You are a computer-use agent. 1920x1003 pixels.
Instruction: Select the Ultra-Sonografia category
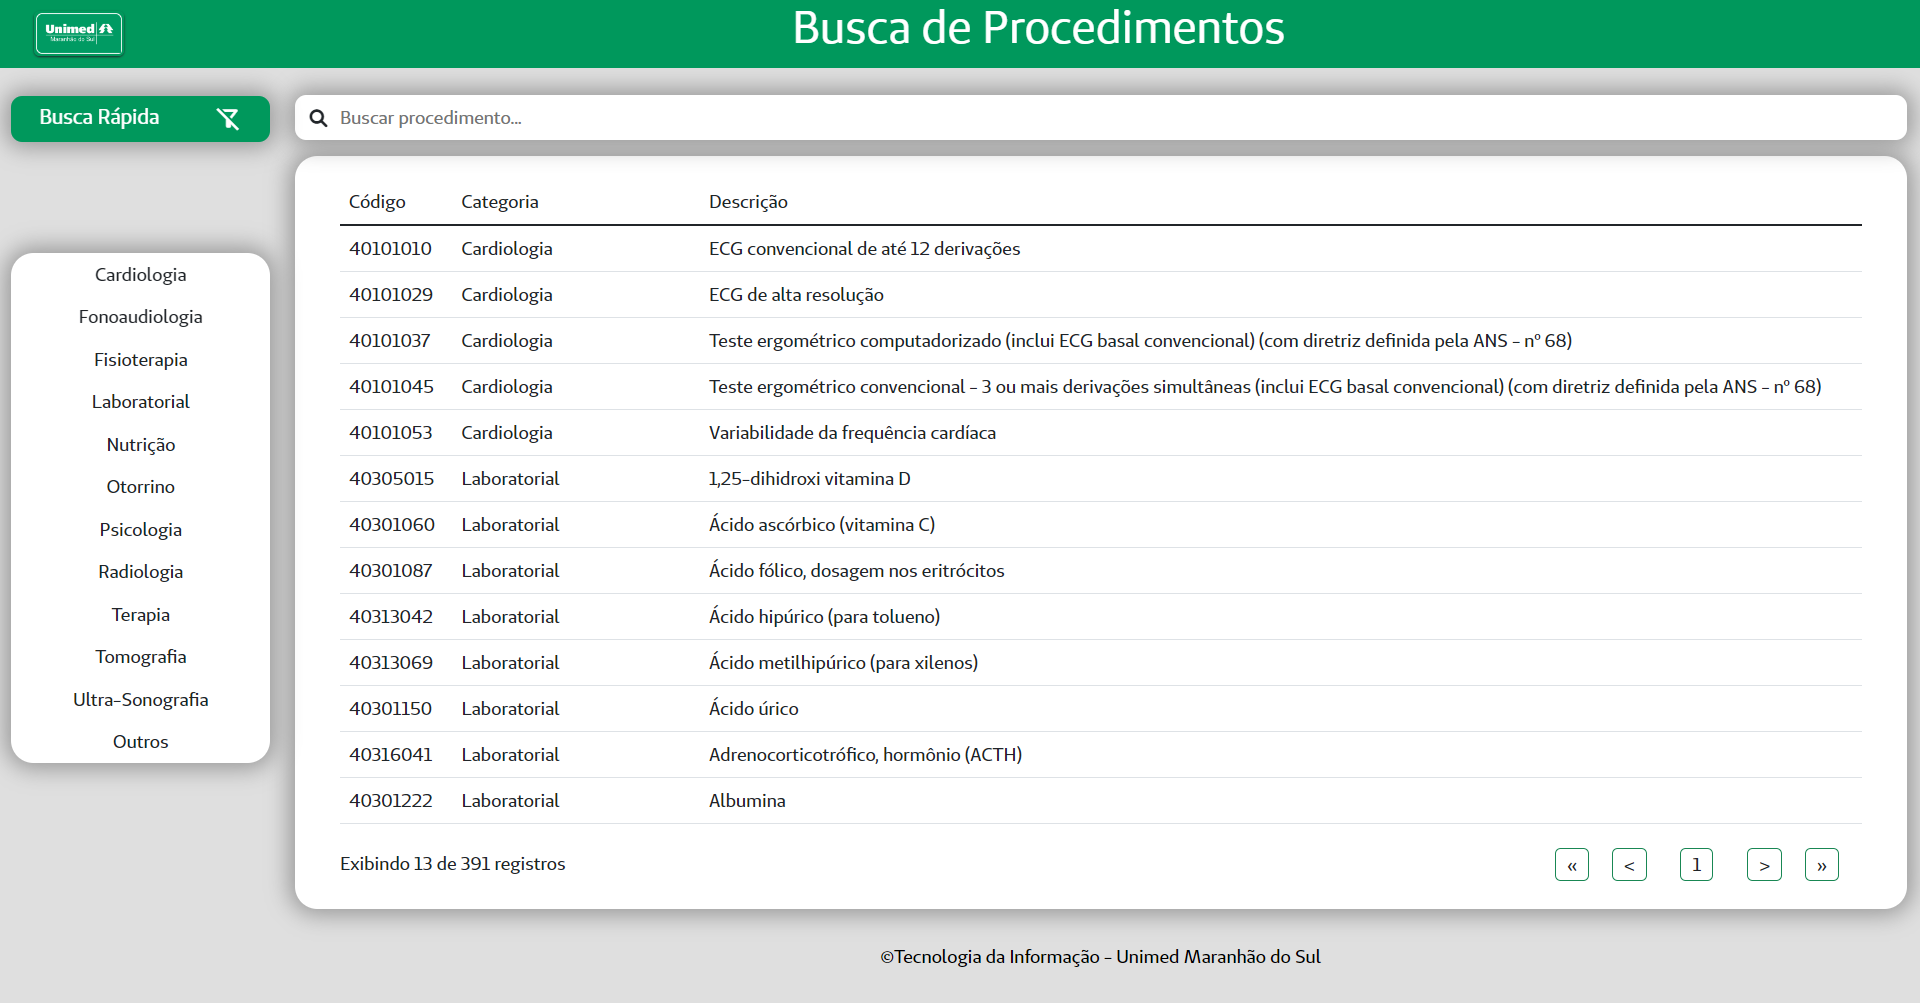pos(140,700)
